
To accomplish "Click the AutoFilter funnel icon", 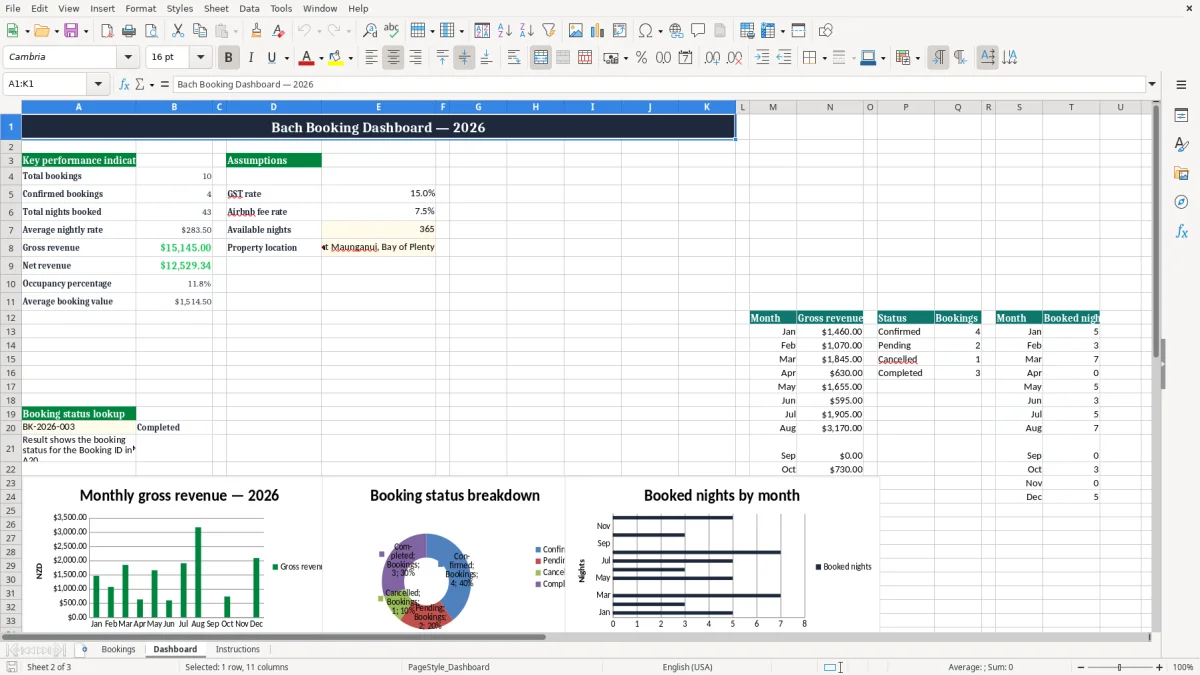I will pos(548,31).
